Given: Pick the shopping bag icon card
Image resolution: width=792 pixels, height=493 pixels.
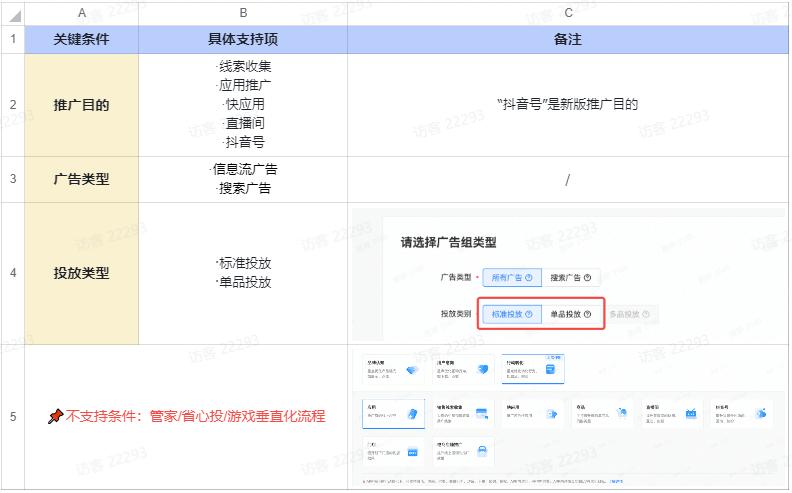Looking at the screenshot, I should point(463,452).
